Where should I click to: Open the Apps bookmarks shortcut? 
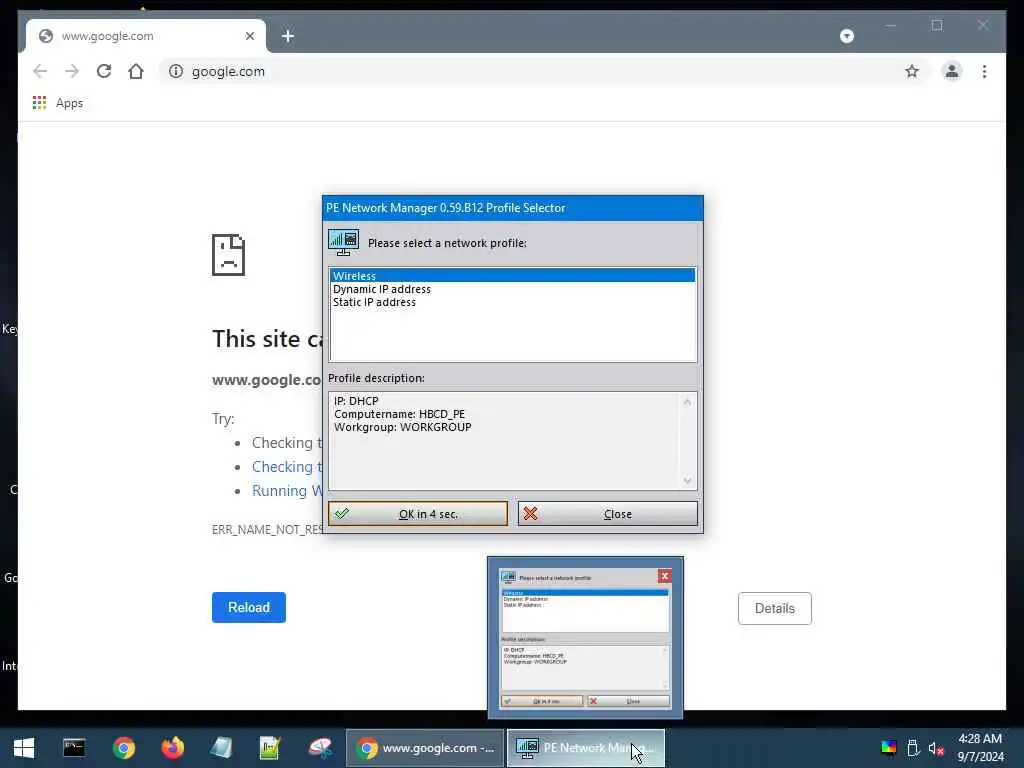coord(58,103)
